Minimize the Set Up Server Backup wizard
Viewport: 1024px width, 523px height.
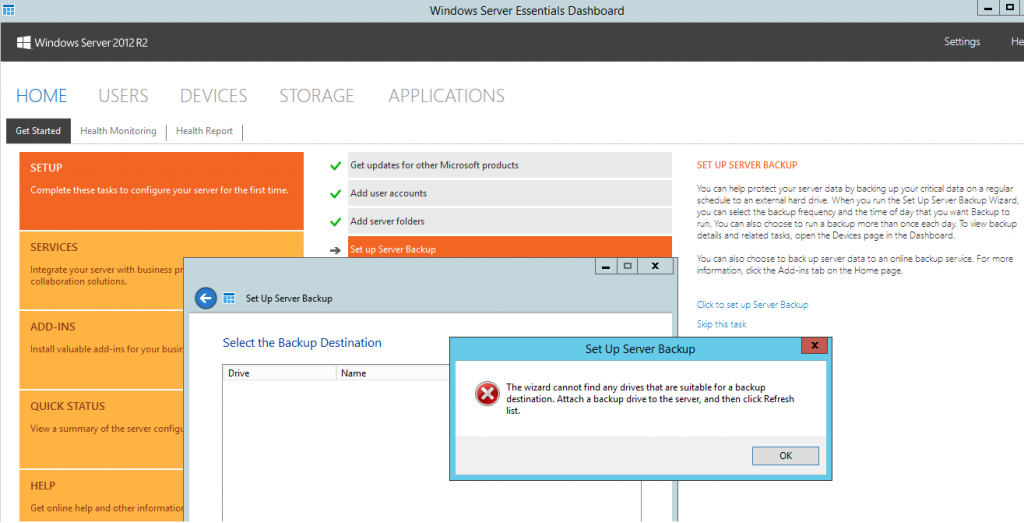pos(606,266)
